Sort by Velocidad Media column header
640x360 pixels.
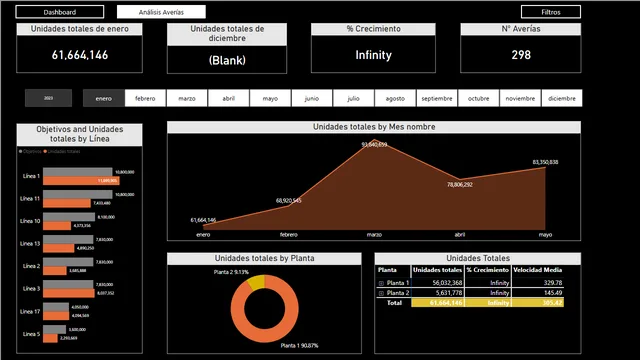pos(538,270)
